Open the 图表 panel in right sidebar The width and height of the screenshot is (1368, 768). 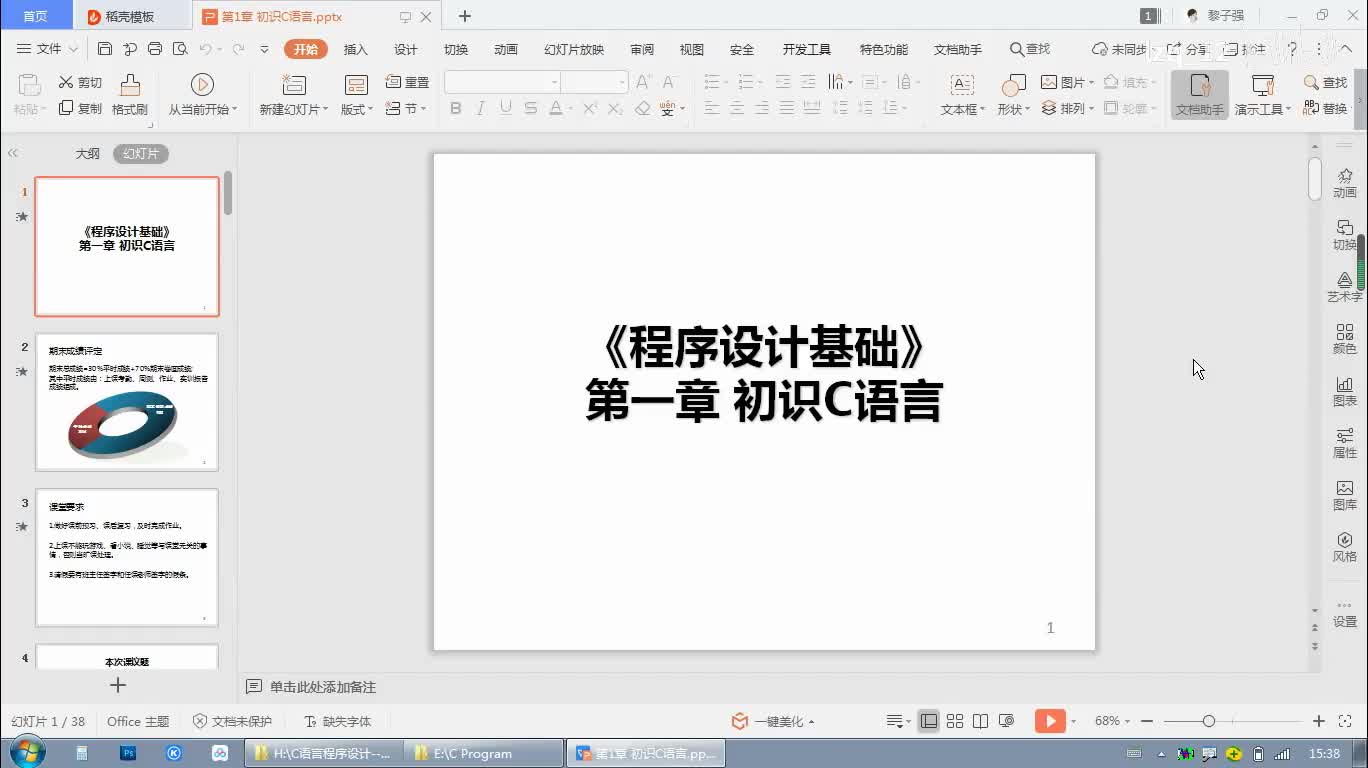click(x=1344, y=390)
